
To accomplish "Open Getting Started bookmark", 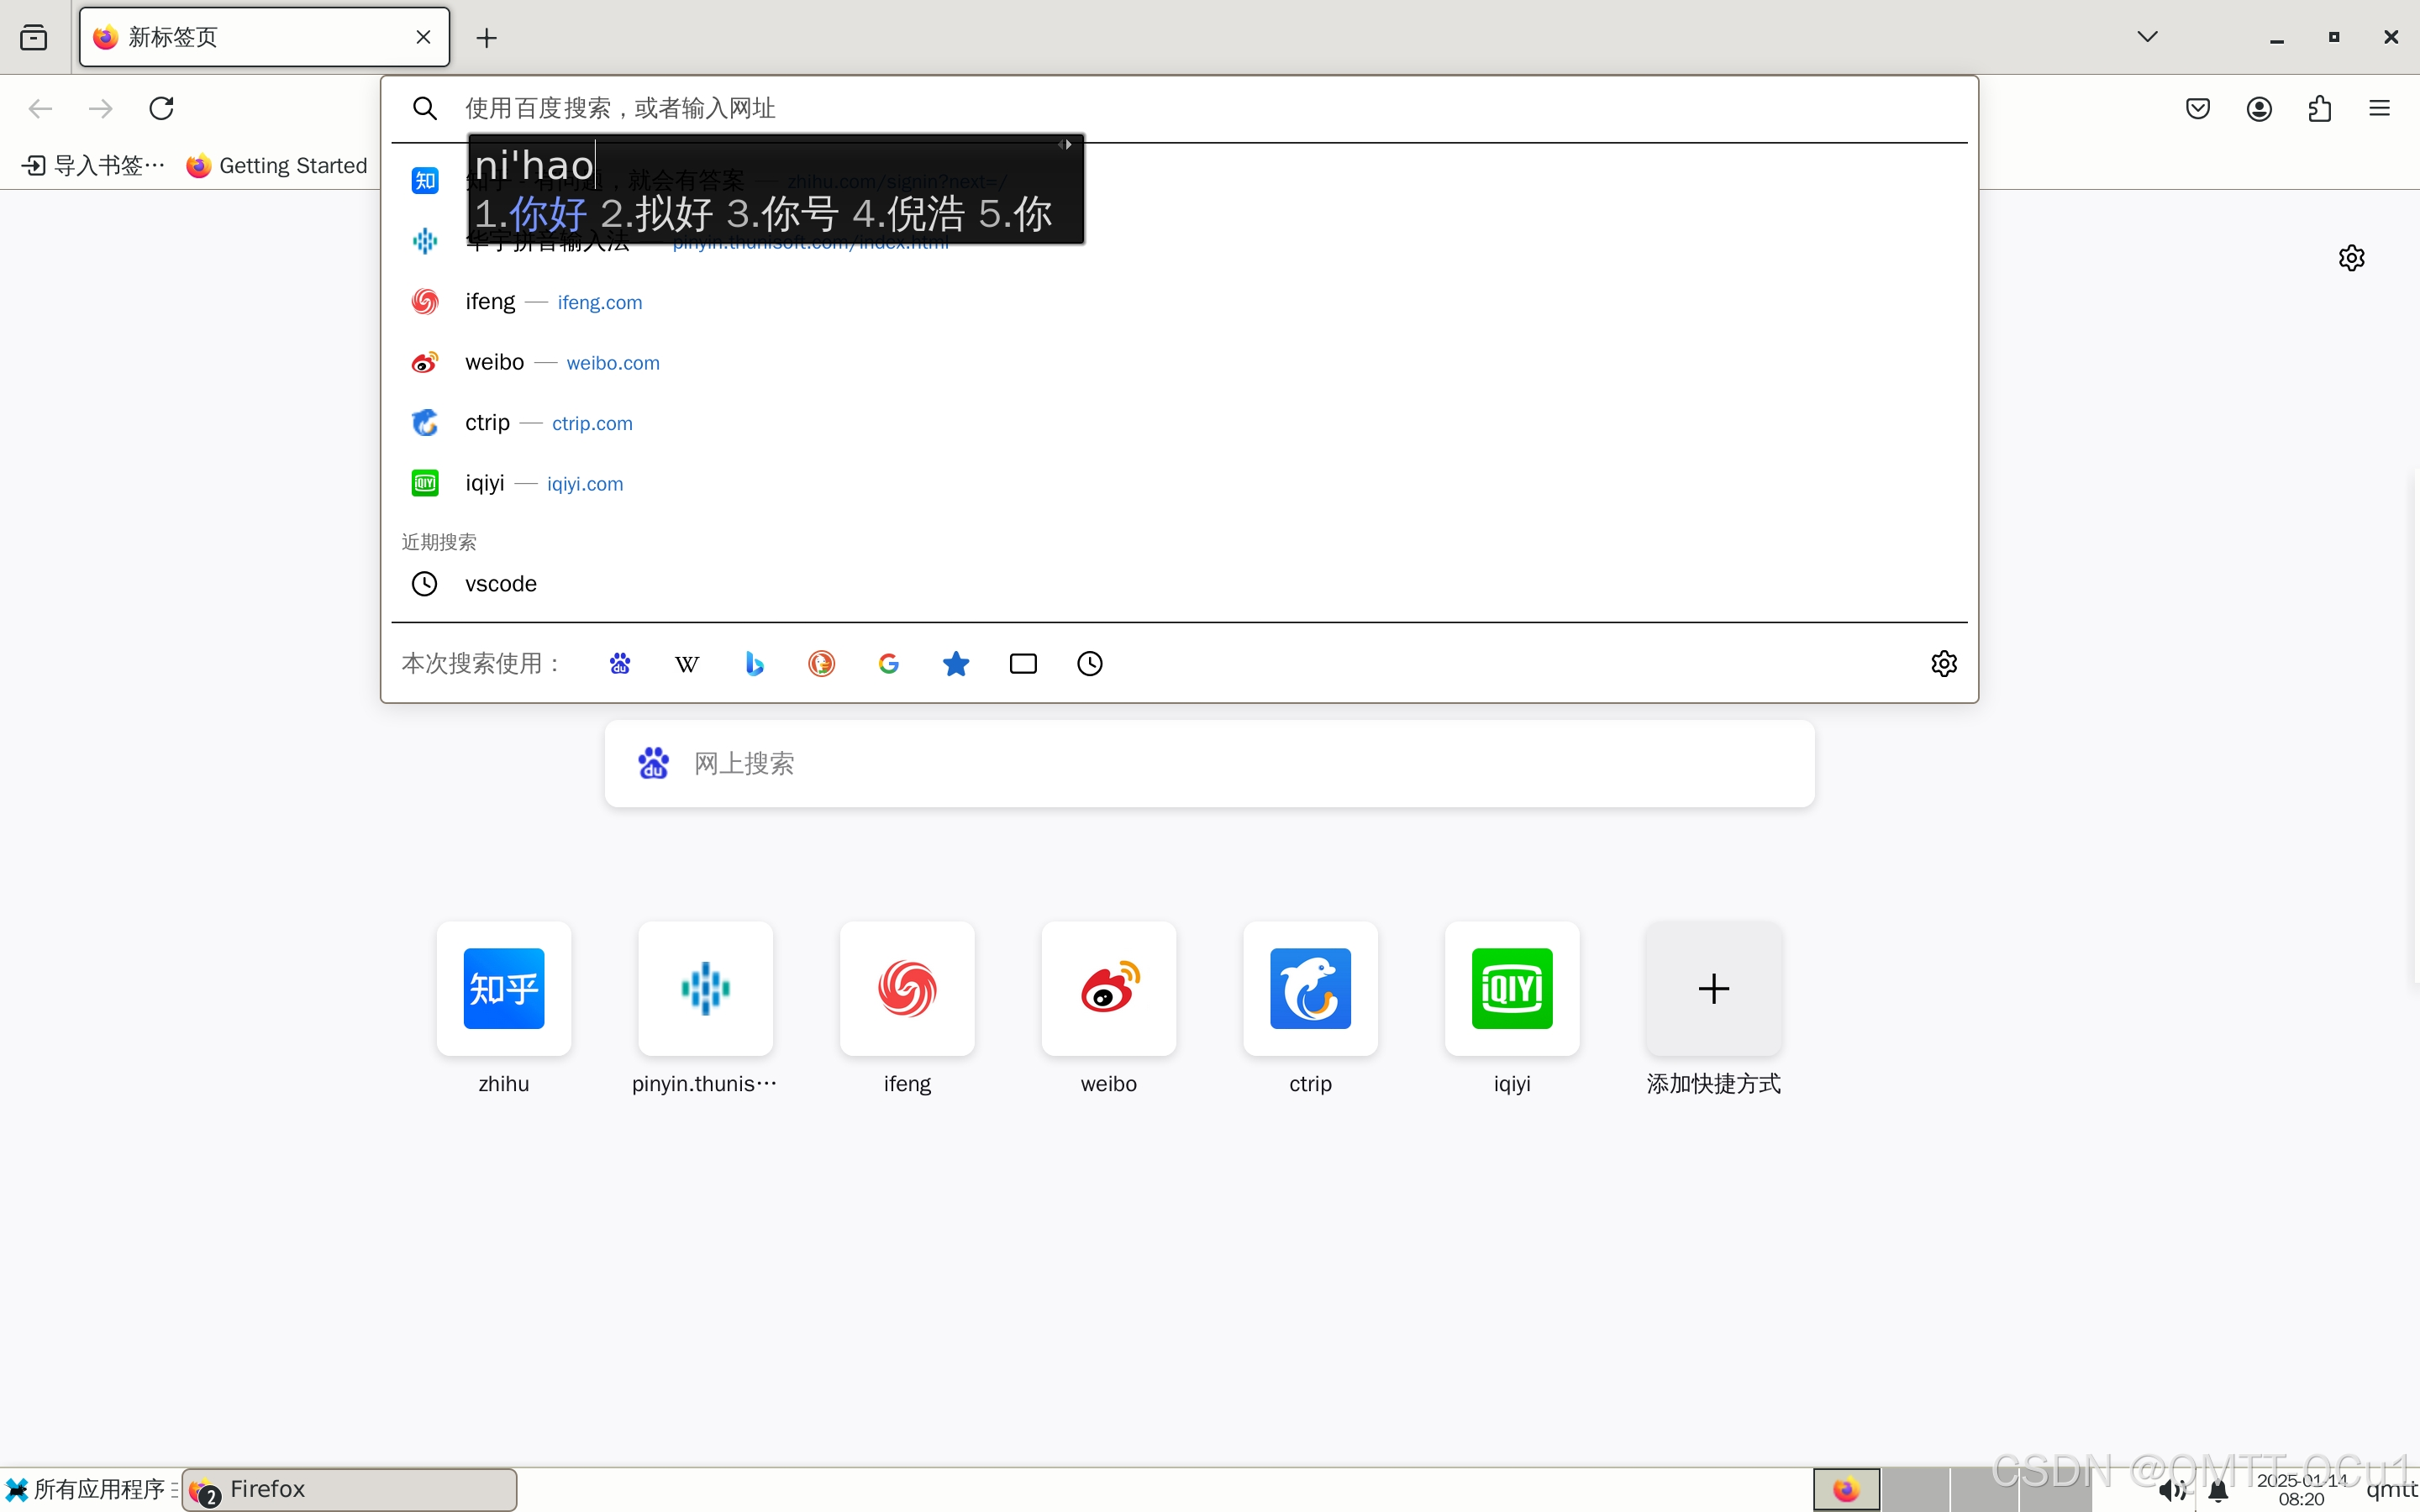I will click(x=278, y=166).
